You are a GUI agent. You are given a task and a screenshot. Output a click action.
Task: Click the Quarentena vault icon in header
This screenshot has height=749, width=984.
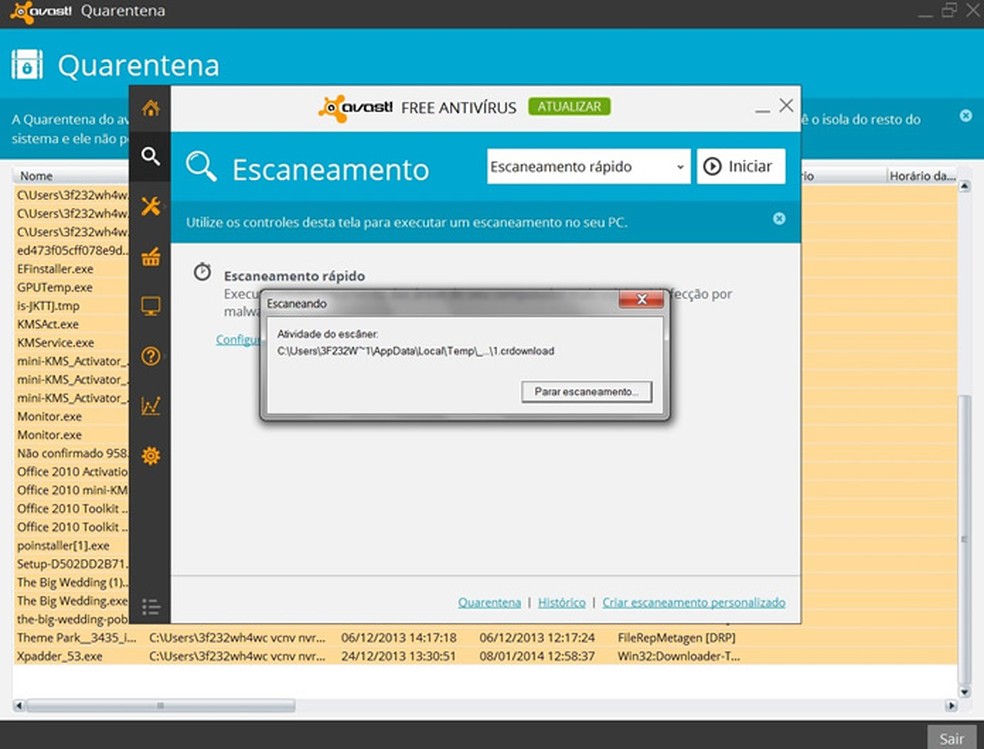(27, 65)
